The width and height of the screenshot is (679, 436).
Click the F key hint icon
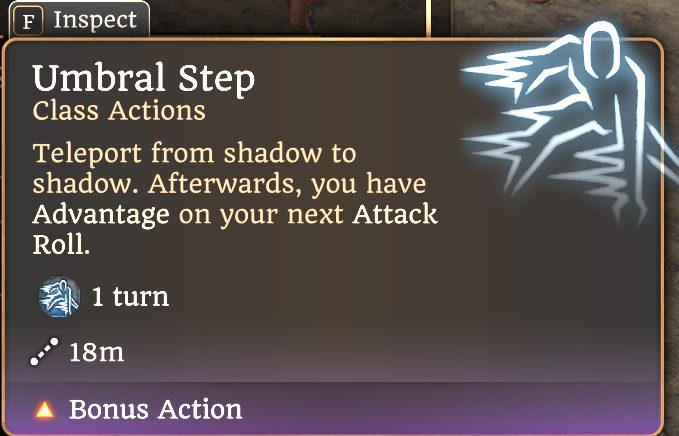pos(28,21)
